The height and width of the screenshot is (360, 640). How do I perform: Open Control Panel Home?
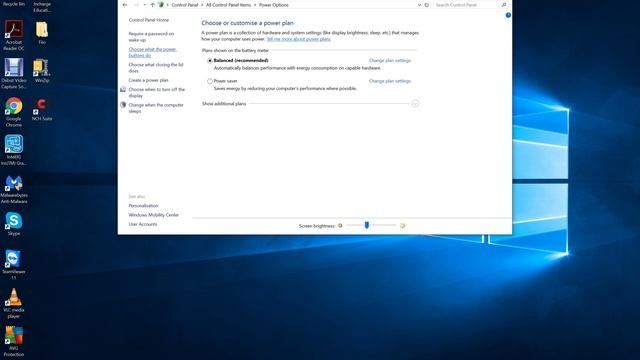tap(149, 20)
